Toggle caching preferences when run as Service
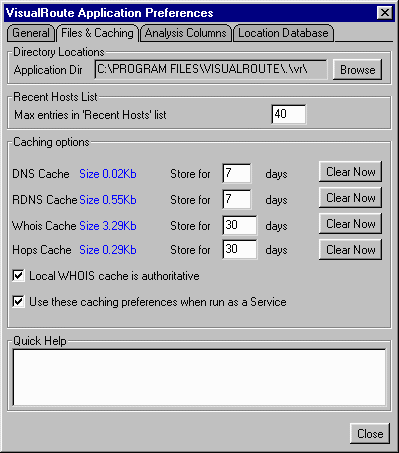This screenshot has width=399, height=453. coord(18,302)
